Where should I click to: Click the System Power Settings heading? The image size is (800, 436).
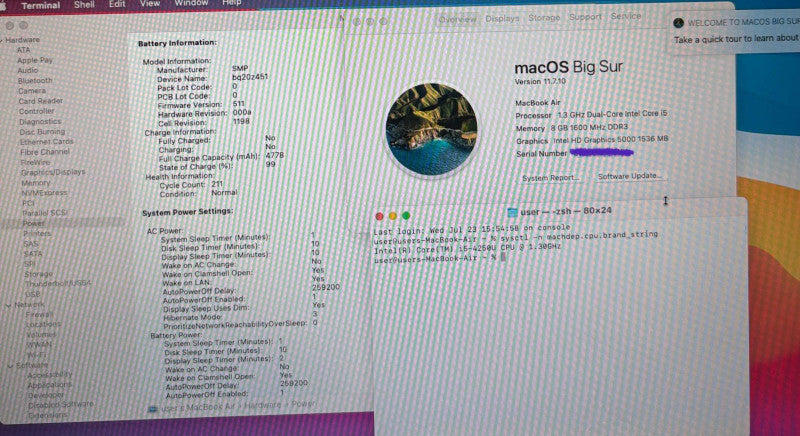coord(187,212)
